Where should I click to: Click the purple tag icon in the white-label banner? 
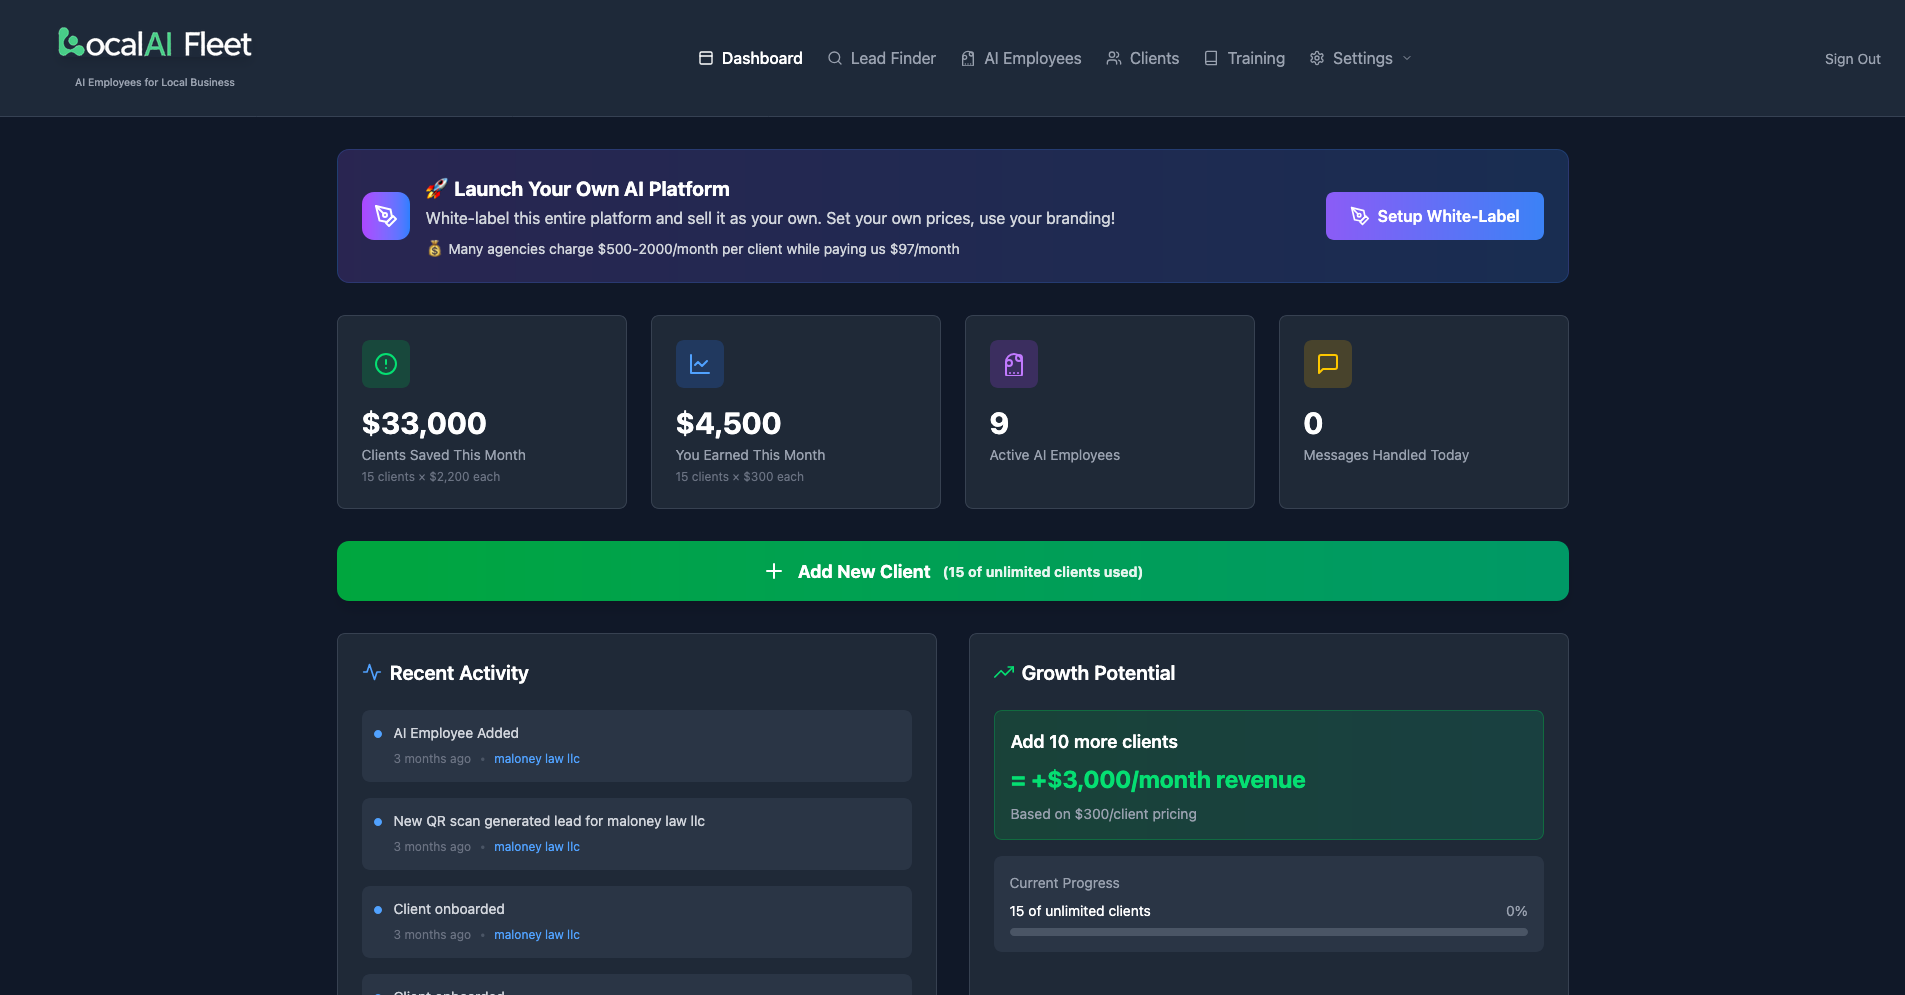click(385, 215)
